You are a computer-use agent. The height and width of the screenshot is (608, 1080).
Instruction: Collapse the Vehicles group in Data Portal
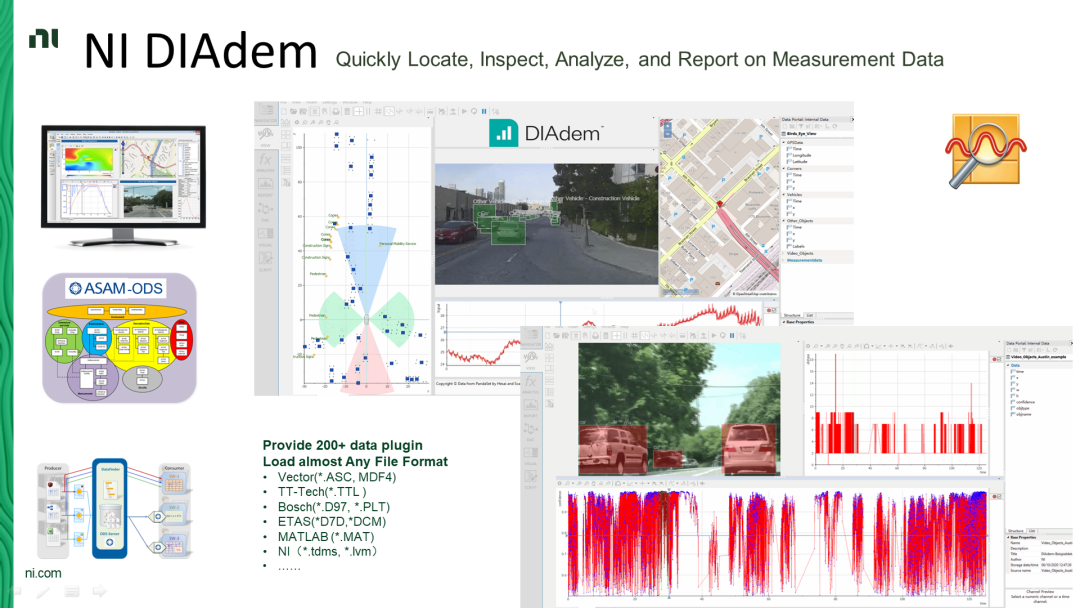click(784, 195)
